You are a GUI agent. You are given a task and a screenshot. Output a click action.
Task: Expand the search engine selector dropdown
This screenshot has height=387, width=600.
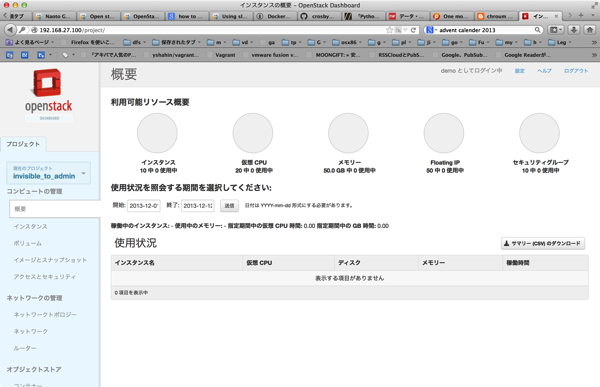(431, 30)
